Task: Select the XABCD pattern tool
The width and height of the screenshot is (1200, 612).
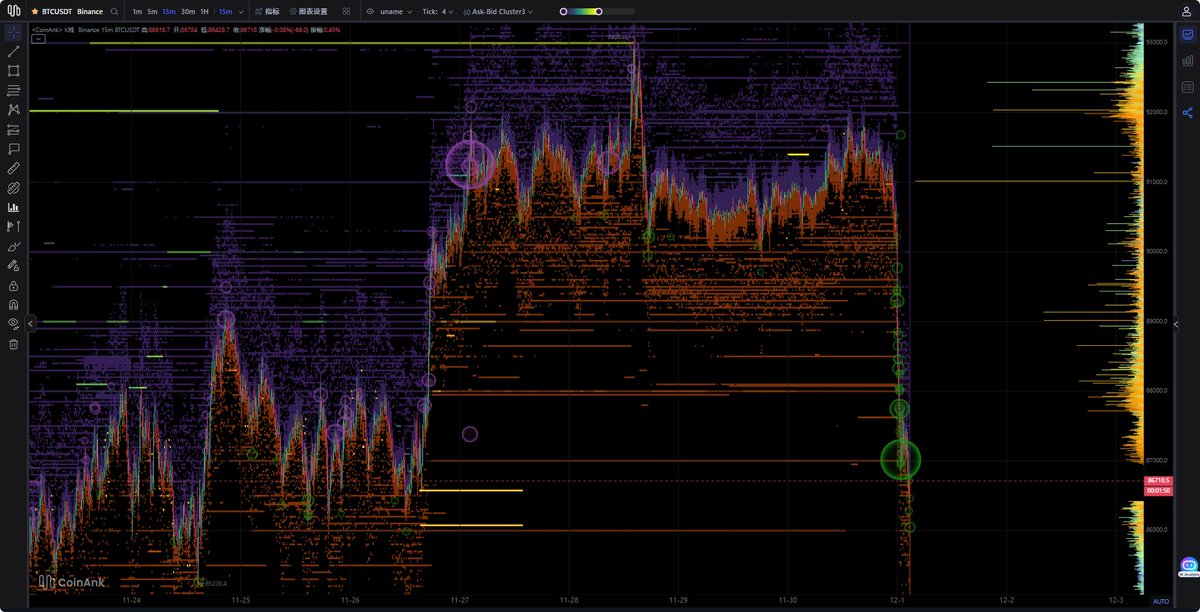Action: [x=14, y=110]
